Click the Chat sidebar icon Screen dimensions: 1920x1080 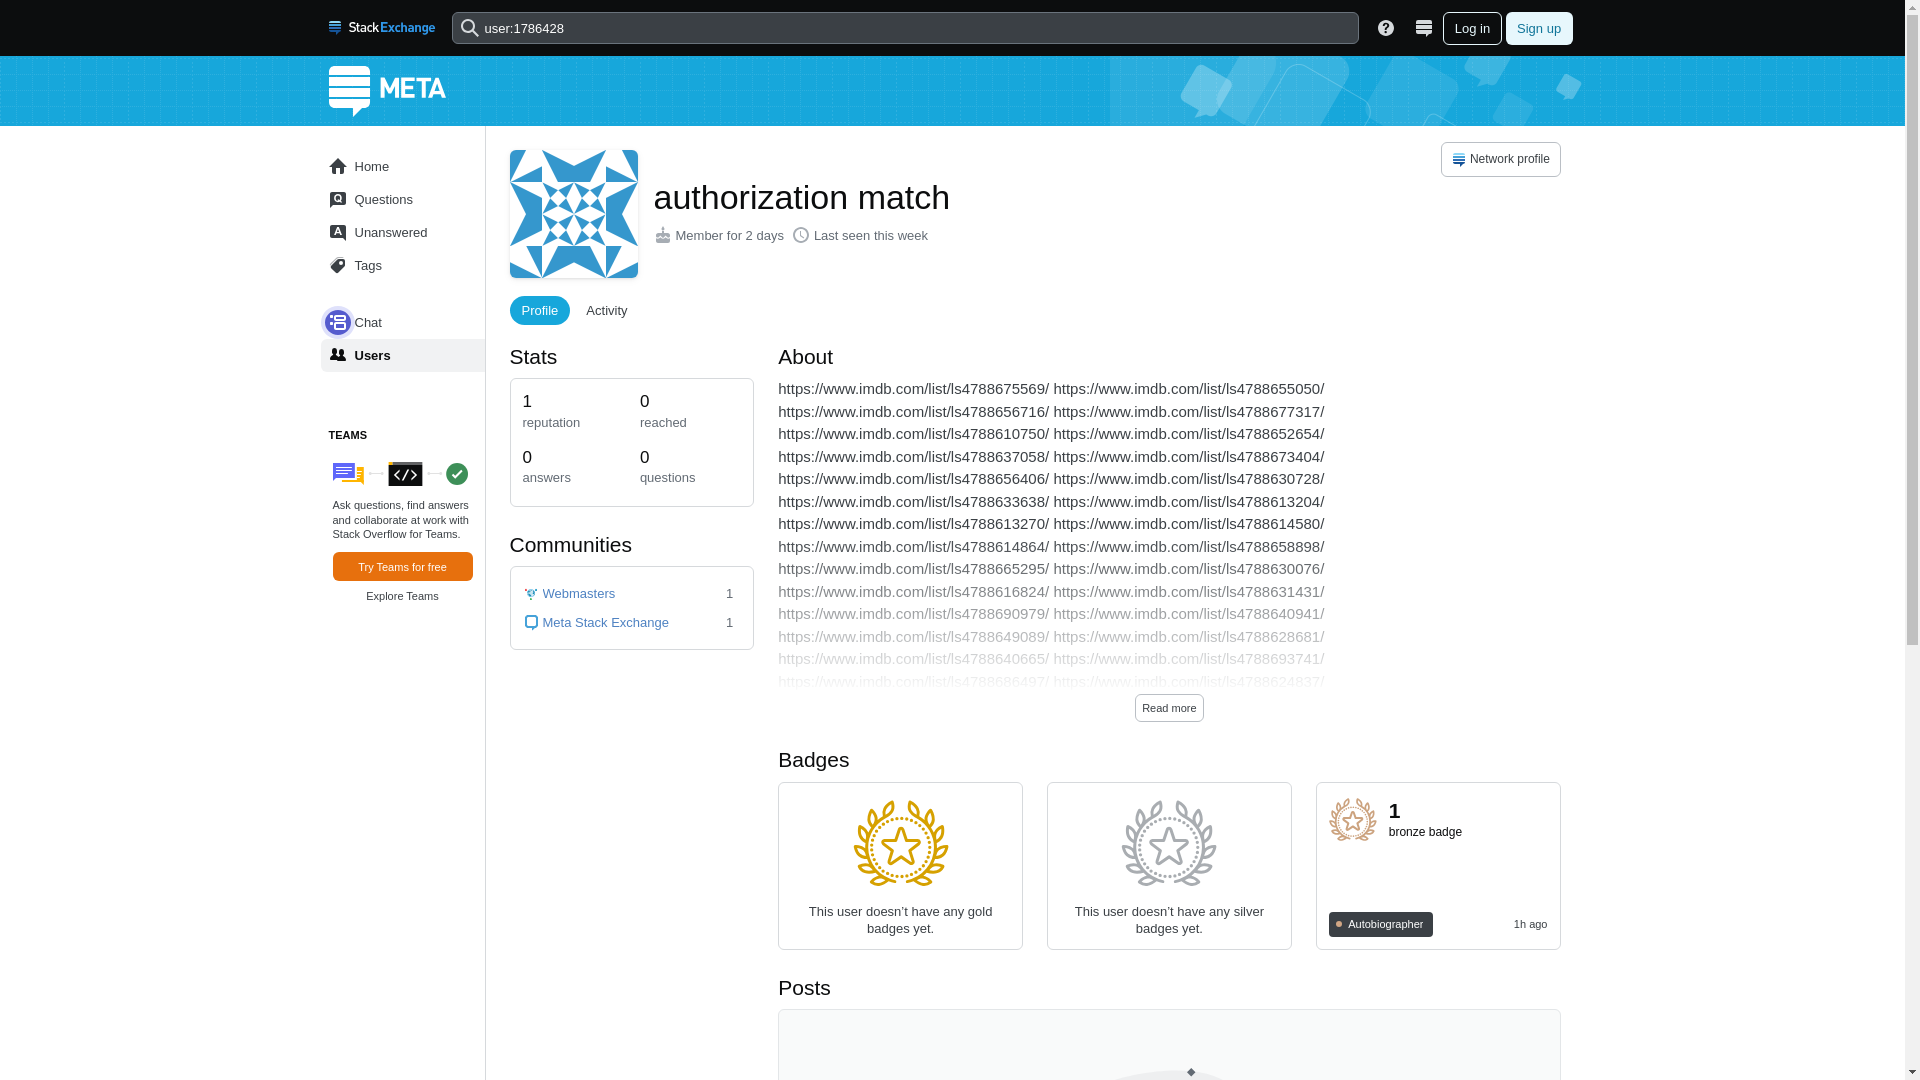pyautogui.click(x=338, y=322)
